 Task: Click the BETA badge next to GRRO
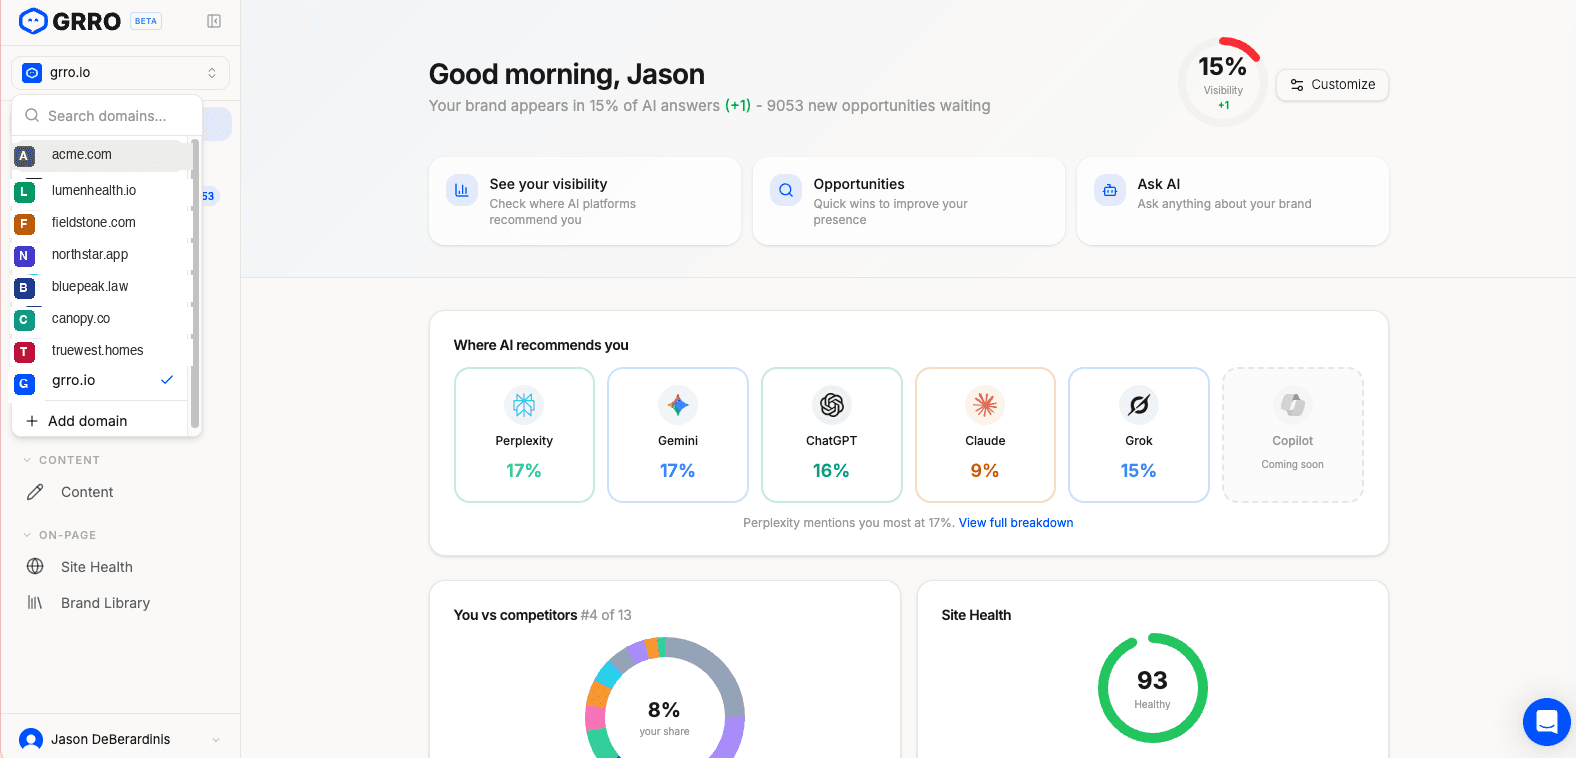(x=146, y=21)
